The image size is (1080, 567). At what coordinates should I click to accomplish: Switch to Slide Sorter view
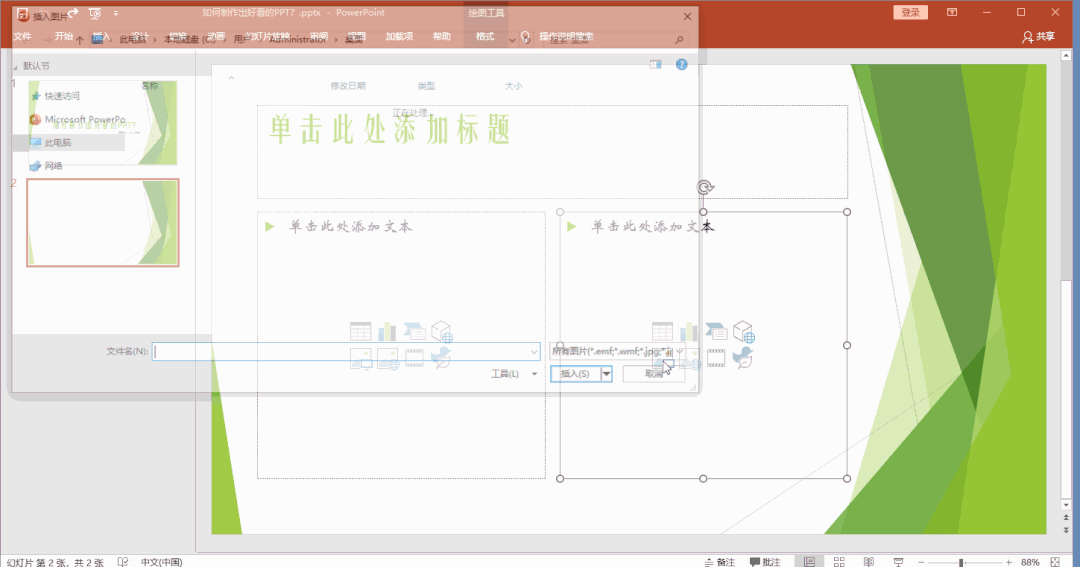(x=839, y=561)
